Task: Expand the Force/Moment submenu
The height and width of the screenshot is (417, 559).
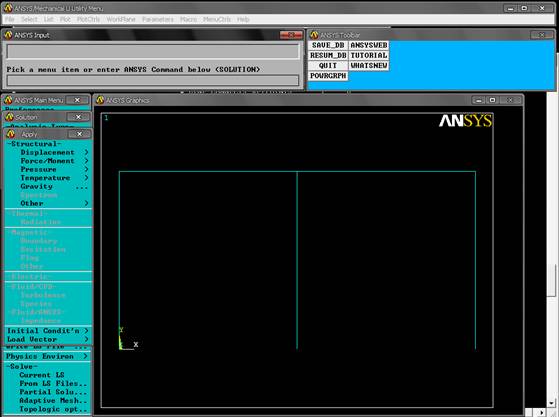Action: pyautogui.click(x=48, y=161)
